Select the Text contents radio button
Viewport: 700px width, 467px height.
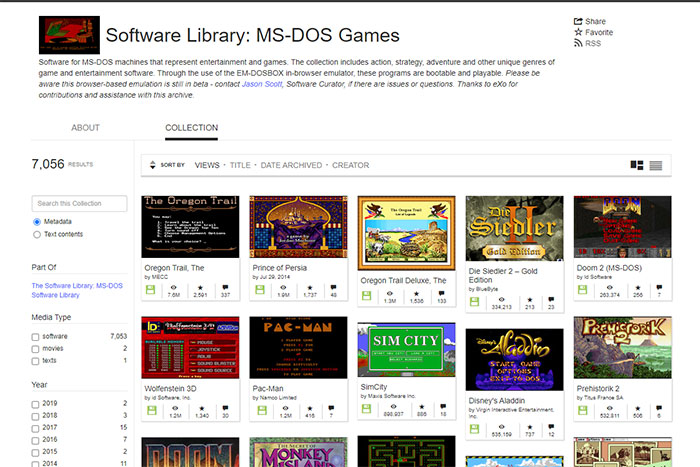[37, 234]
